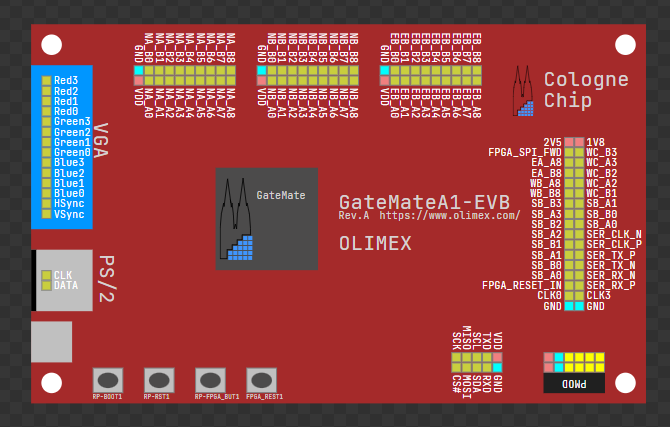Open the https://www.olimex.com/ link
This screenshot has height=427, width=670.
click(450, 215)
